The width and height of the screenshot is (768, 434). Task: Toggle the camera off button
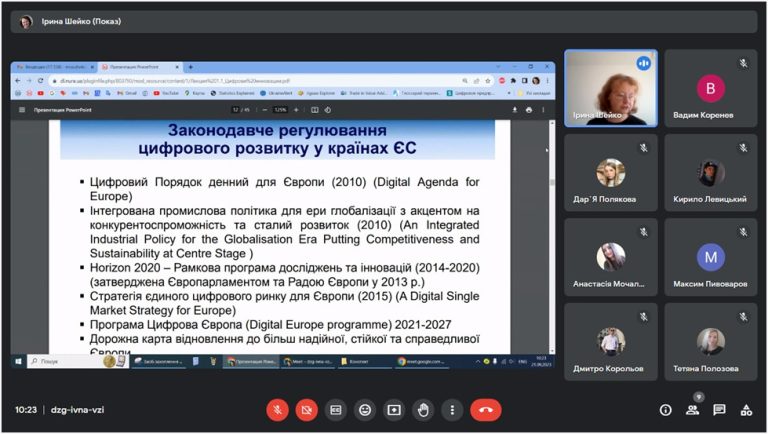tap(307, 410)
